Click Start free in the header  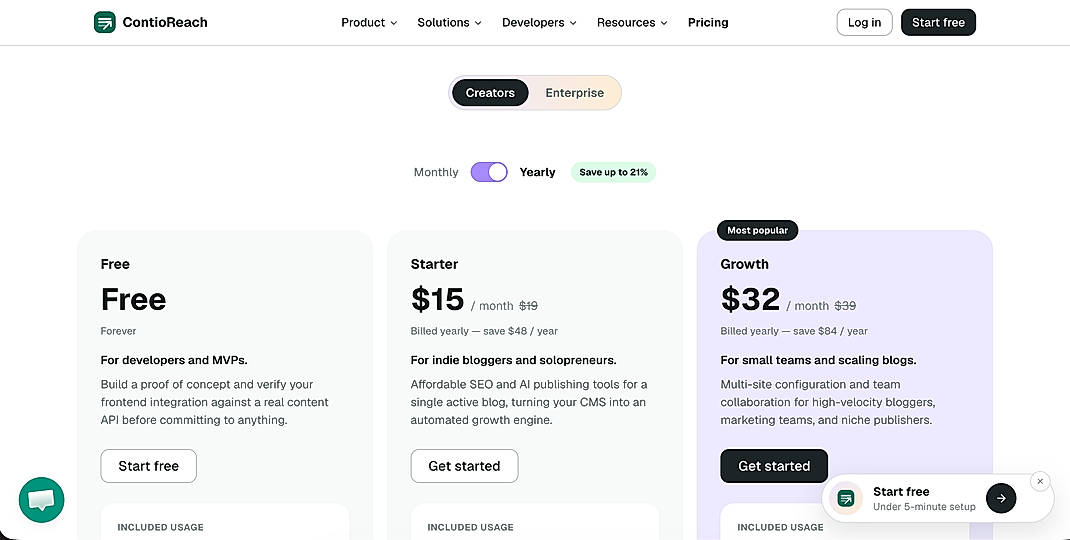938,23
